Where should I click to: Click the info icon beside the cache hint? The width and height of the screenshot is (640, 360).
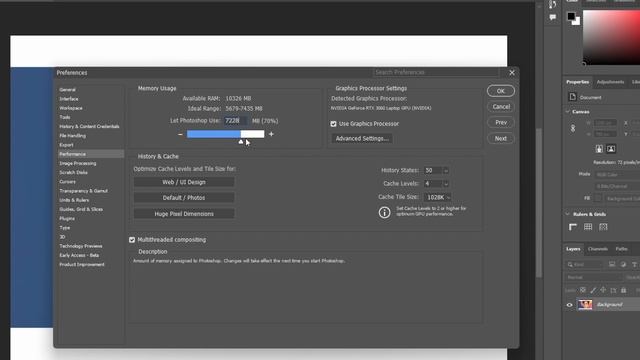tap(384, 212)
